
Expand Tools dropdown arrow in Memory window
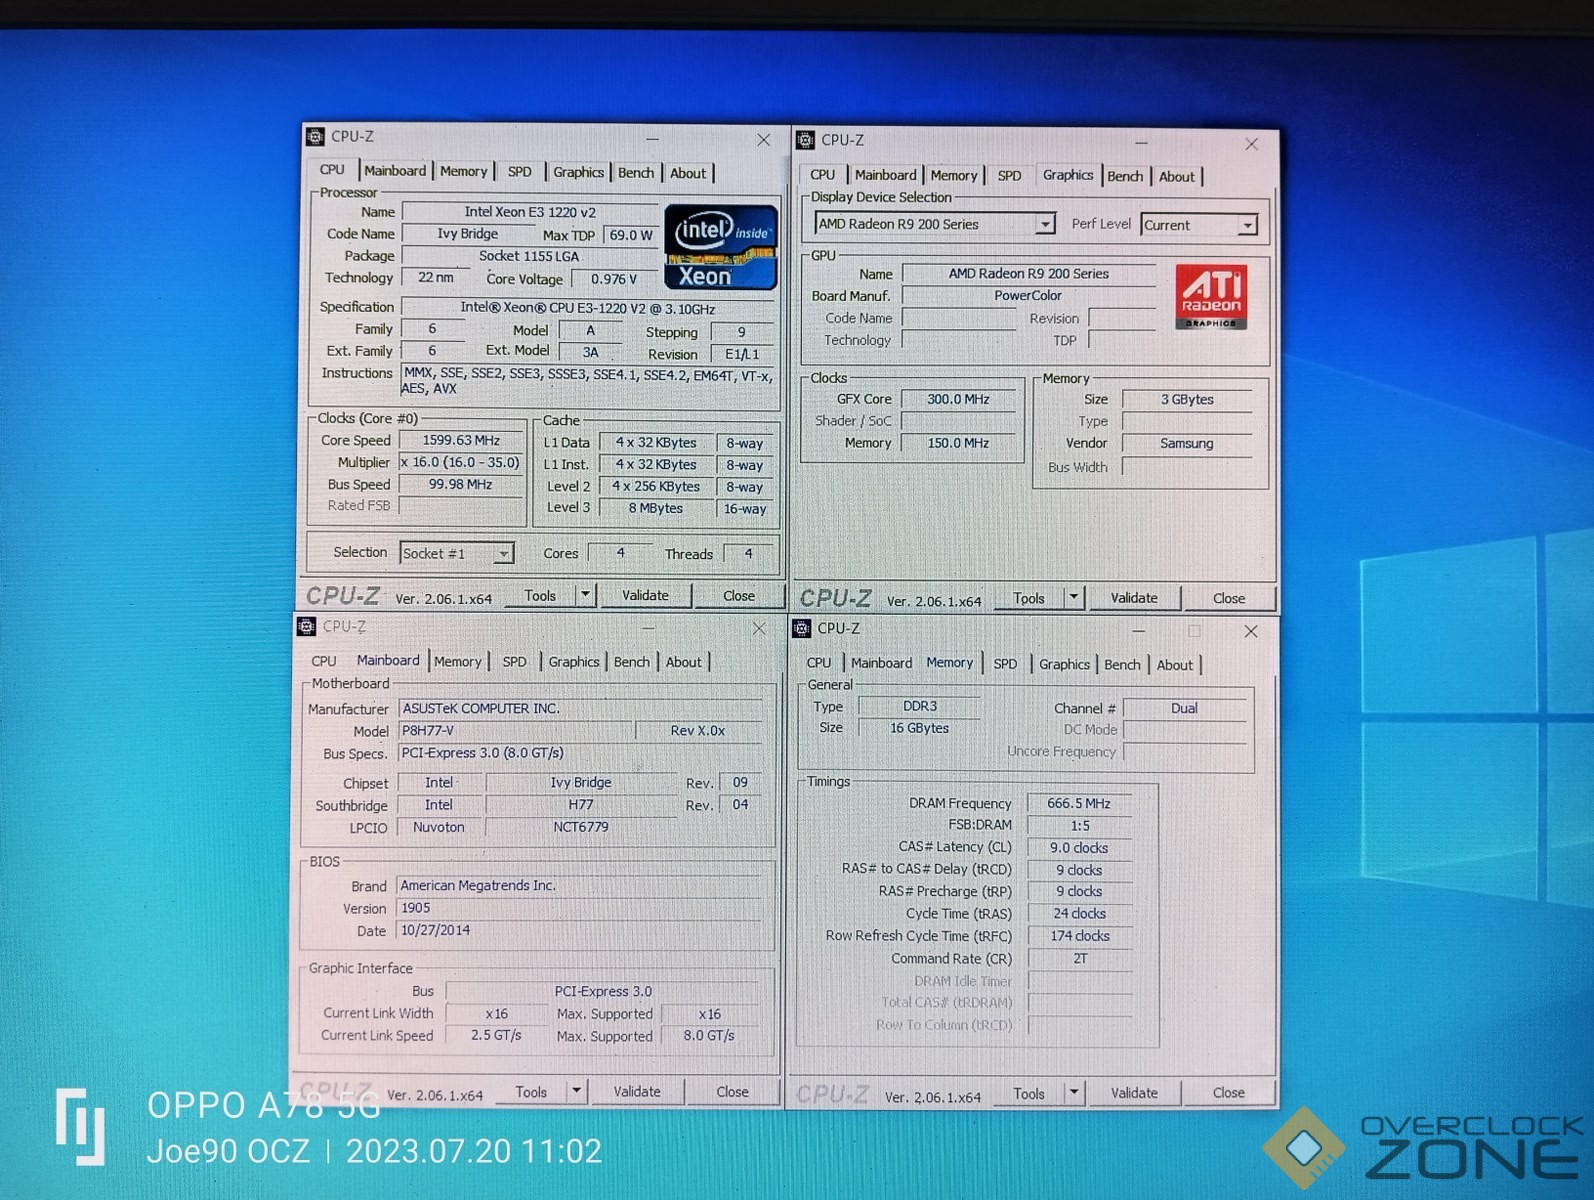(1073, 1092)
